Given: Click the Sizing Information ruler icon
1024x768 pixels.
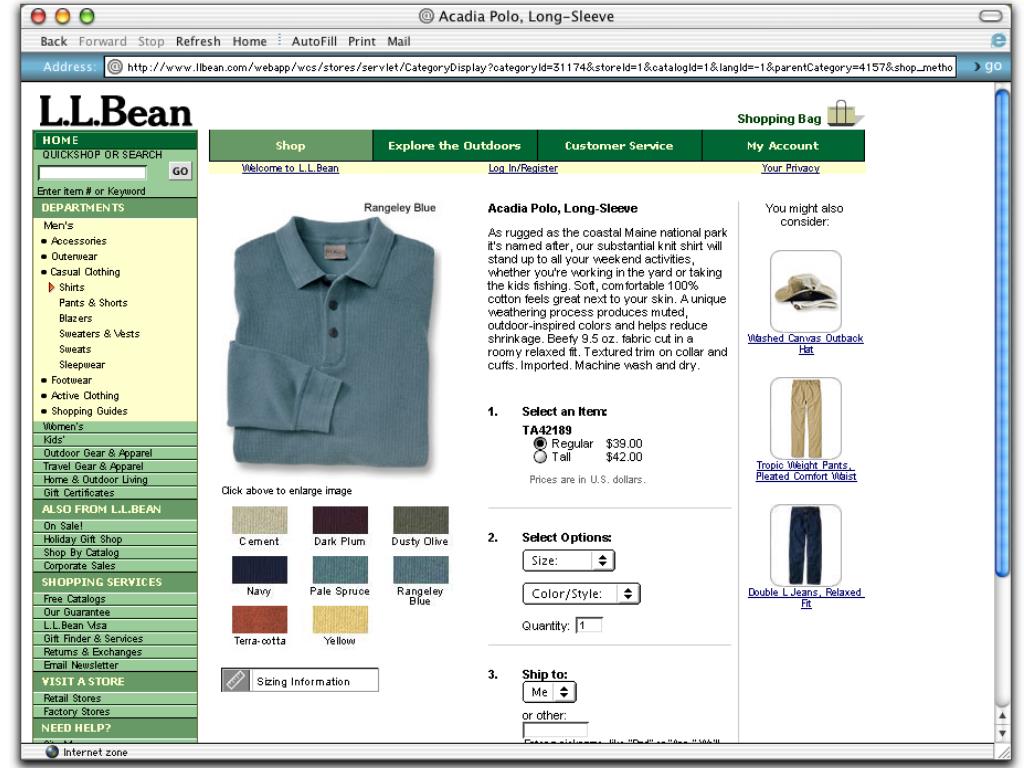Looking at the screenshot, I should (235, 680).
